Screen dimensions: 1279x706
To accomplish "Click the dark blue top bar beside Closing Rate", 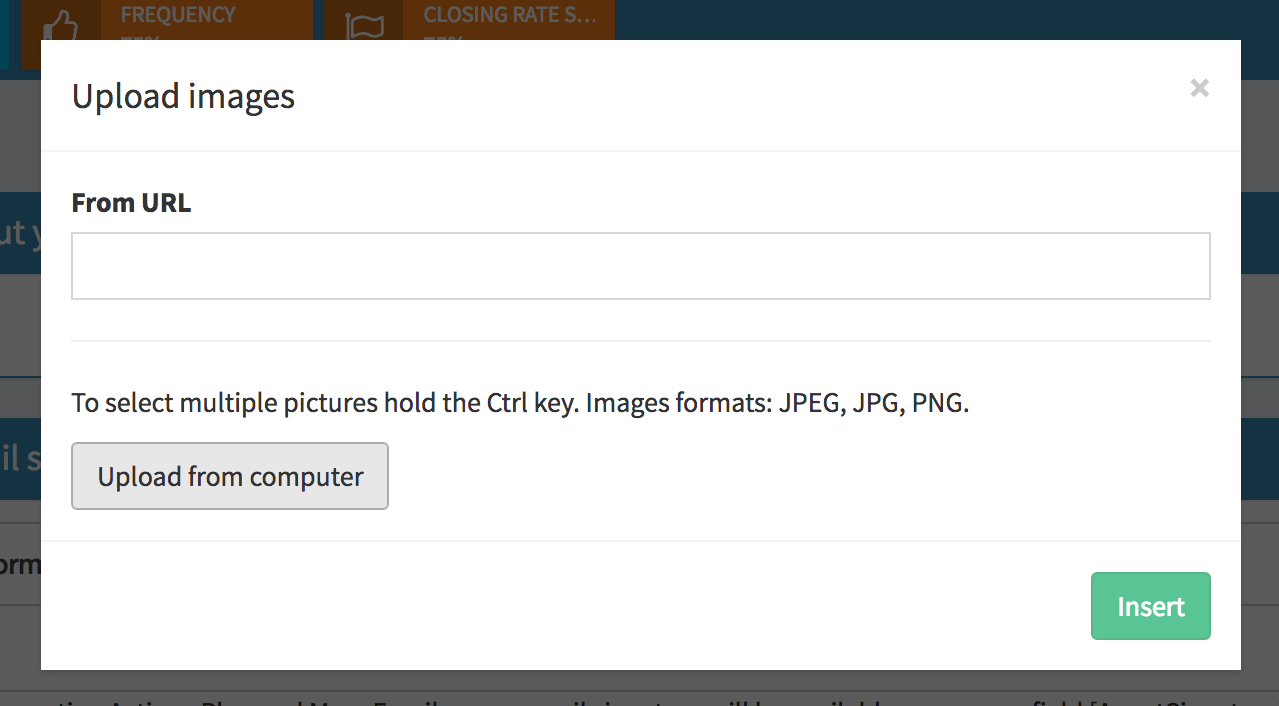I will tap(900, 18).
